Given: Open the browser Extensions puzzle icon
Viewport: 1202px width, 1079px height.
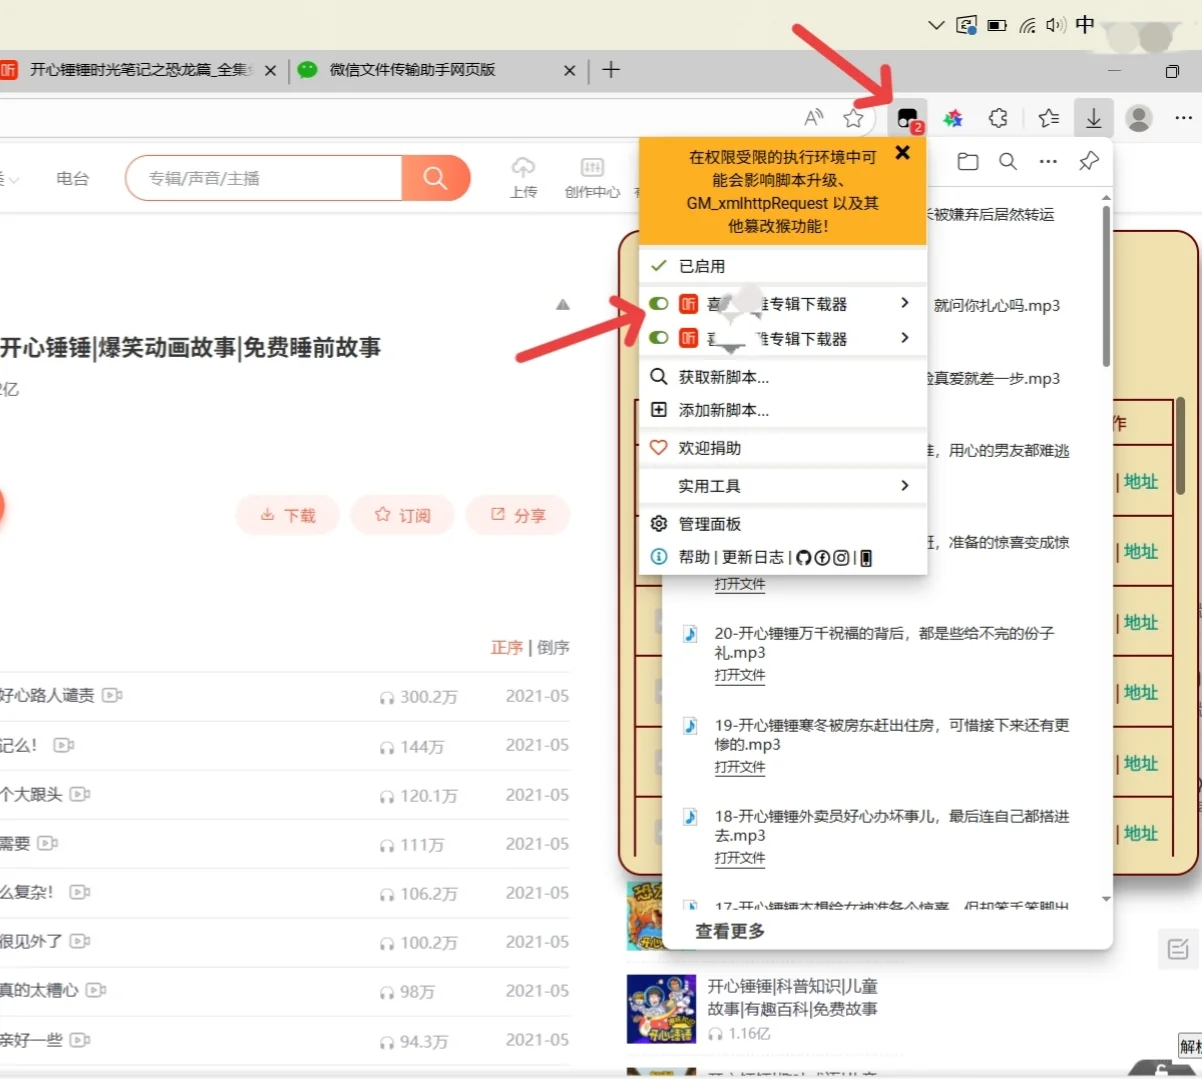Looking at the screenshot, I should (x=998, y=117).
